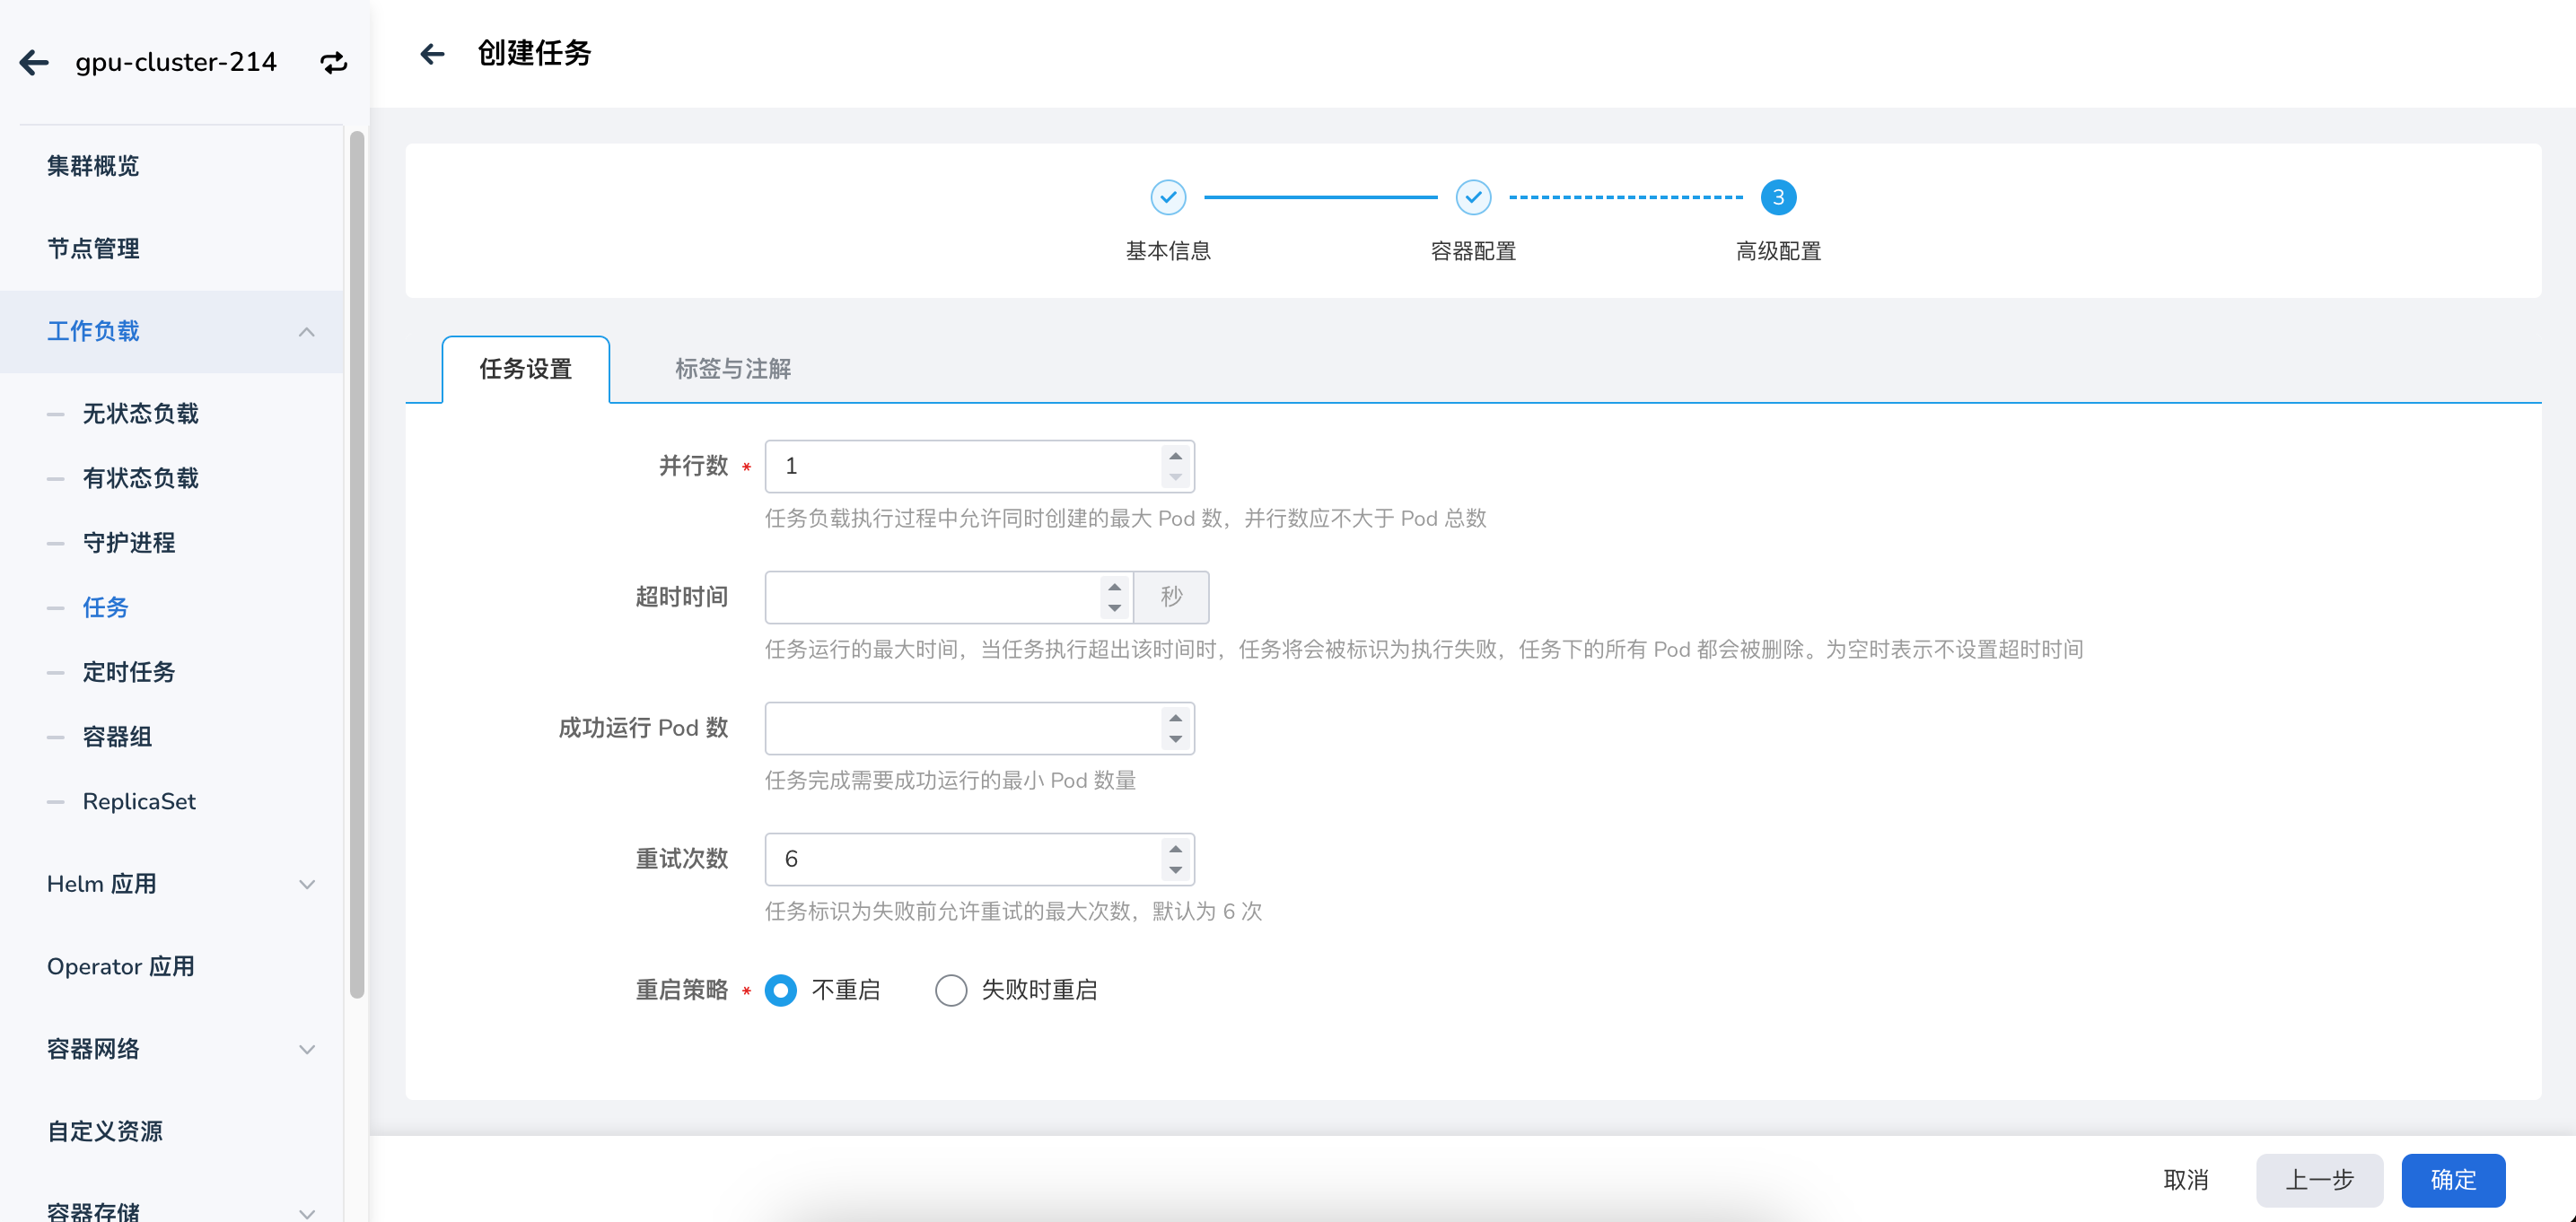Open 定时任务 in the sidebar
Image resolution: width=2576 pixels, height=1222 pixels.
pos(129,672)
